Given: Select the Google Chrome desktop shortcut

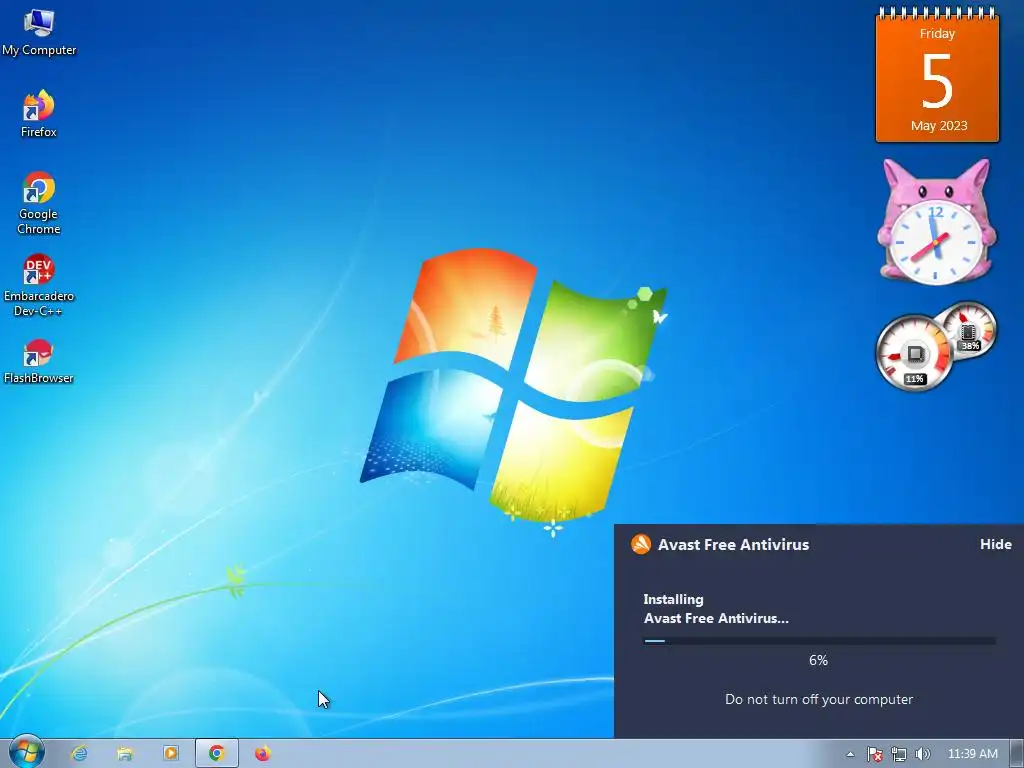Looking at the screenshot, I should click(39, 202).
